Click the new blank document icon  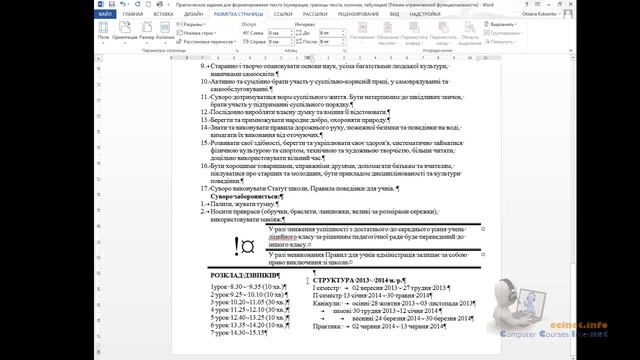tap(148, 4)
